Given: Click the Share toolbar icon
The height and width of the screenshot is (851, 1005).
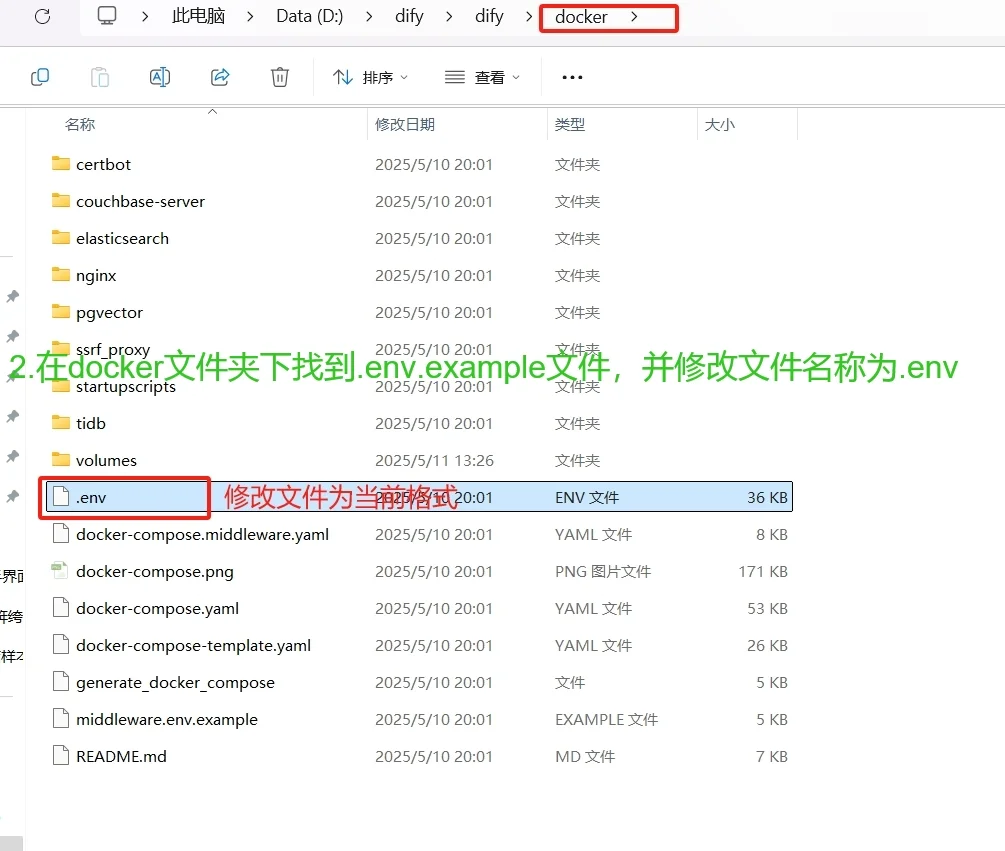Looking at the screenshot, I should 220,78.
